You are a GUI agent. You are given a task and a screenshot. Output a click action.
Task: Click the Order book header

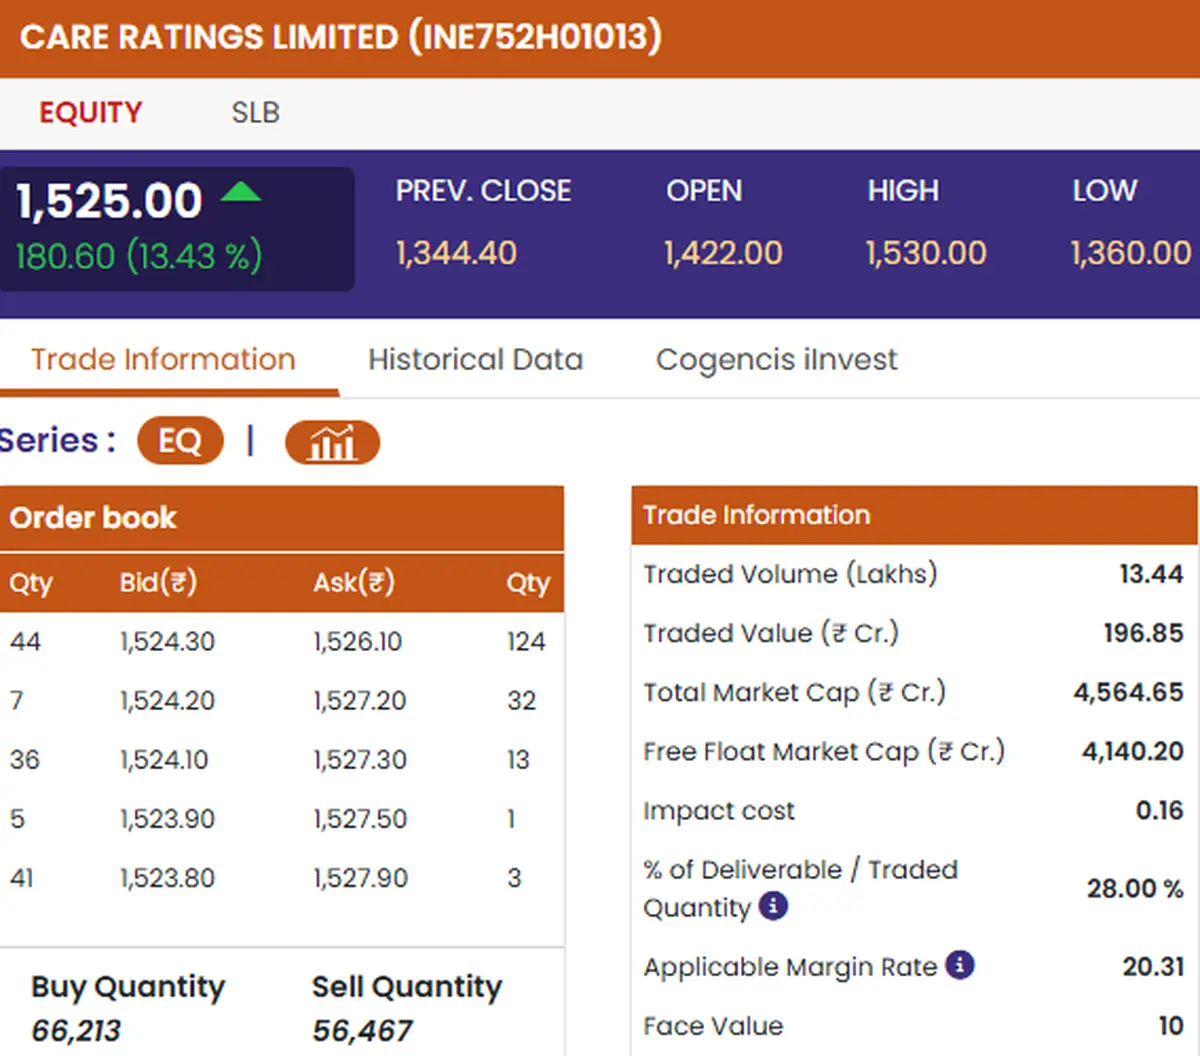pos(93,517)
